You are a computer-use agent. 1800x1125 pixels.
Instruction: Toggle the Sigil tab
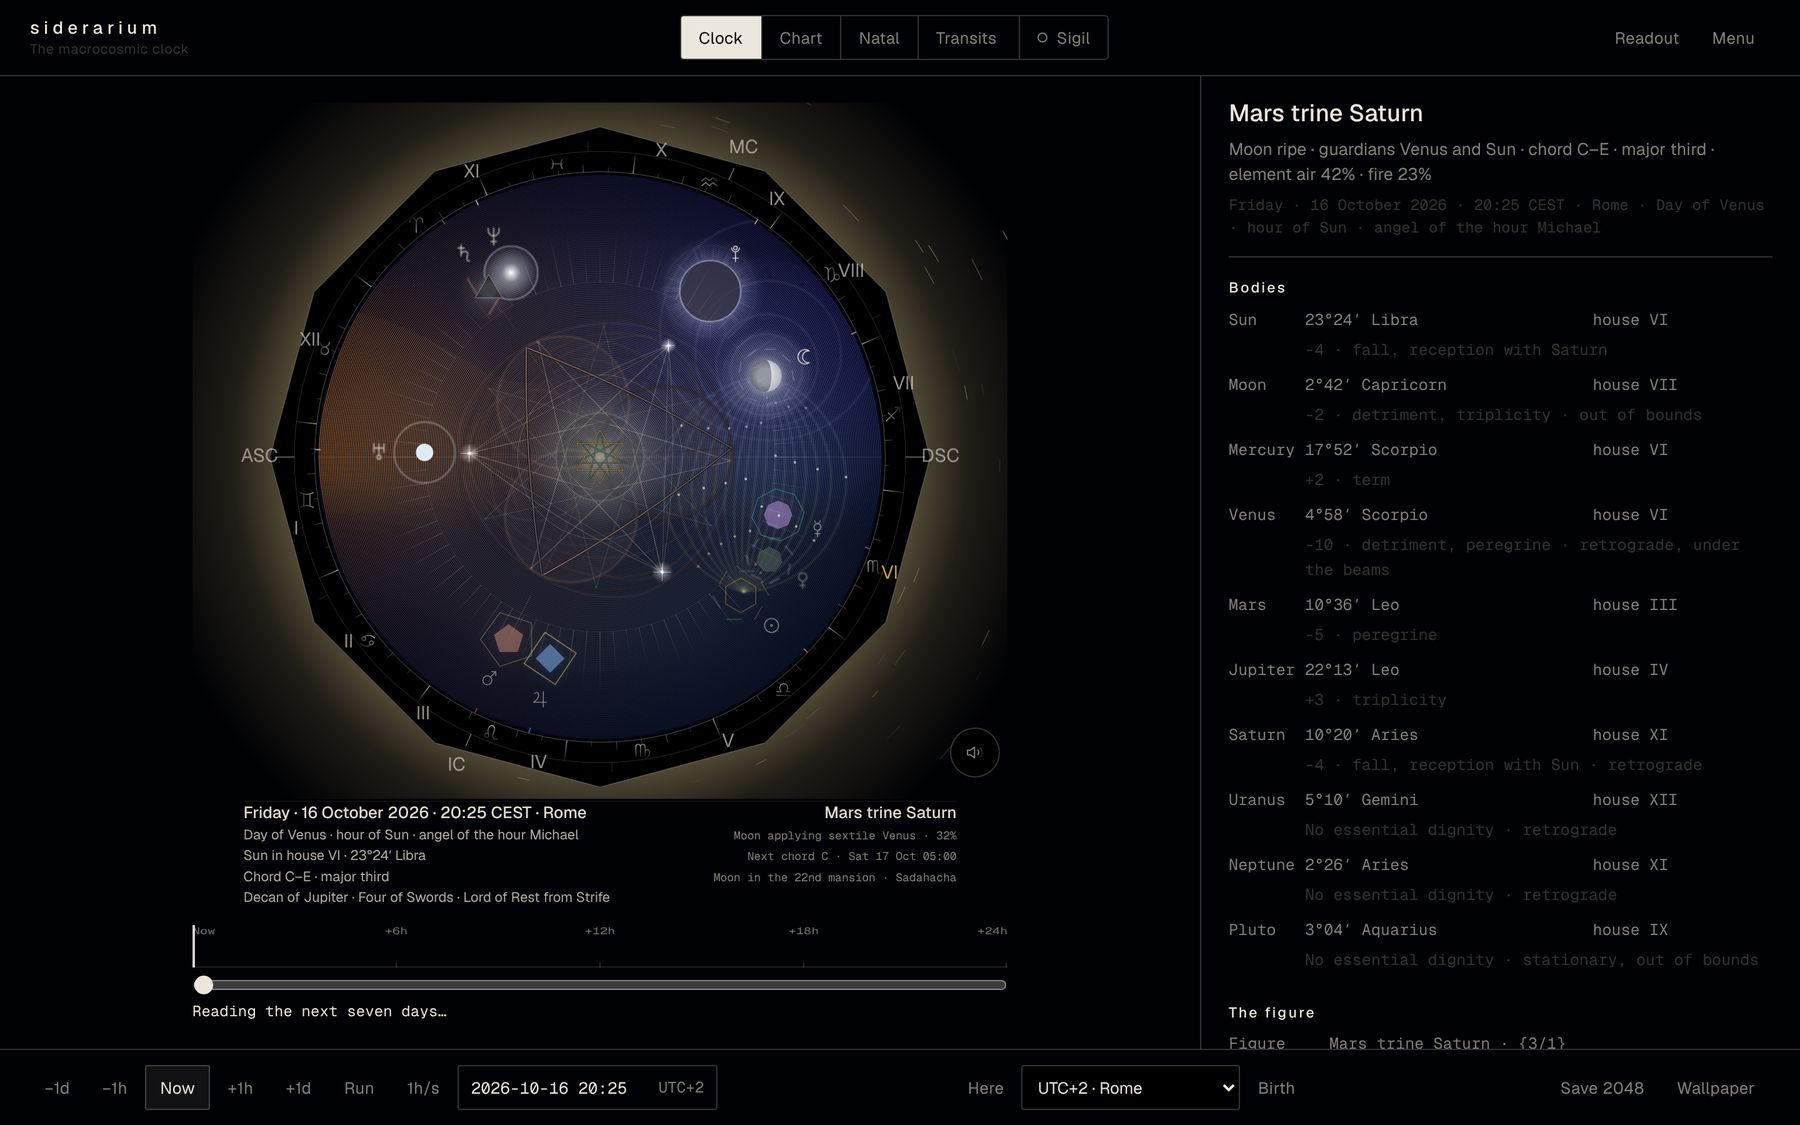click(x=1063, y=38)
